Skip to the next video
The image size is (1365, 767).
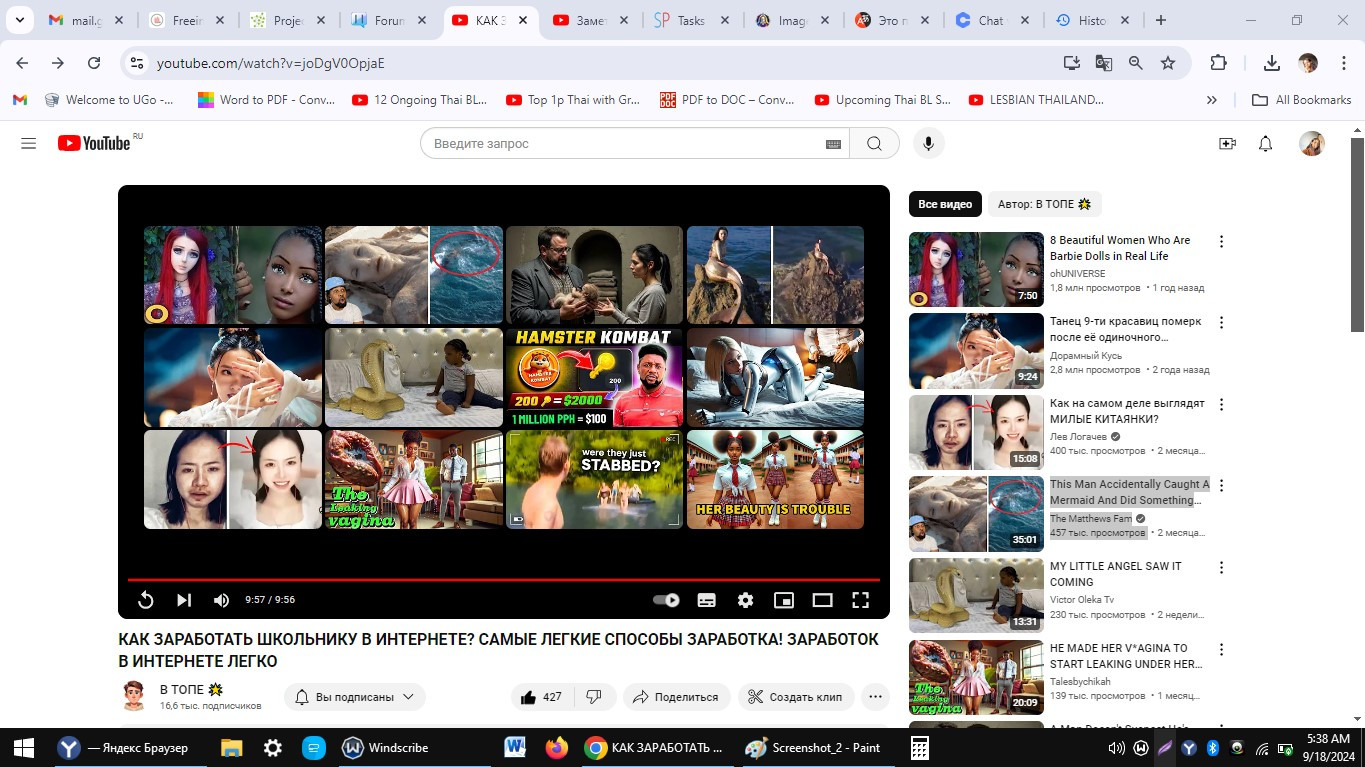coord(184,600)
